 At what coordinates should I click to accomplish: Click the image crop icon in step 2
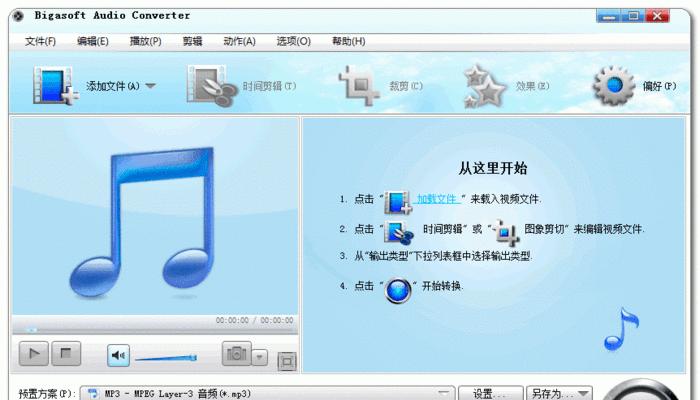tap(506, 232)
